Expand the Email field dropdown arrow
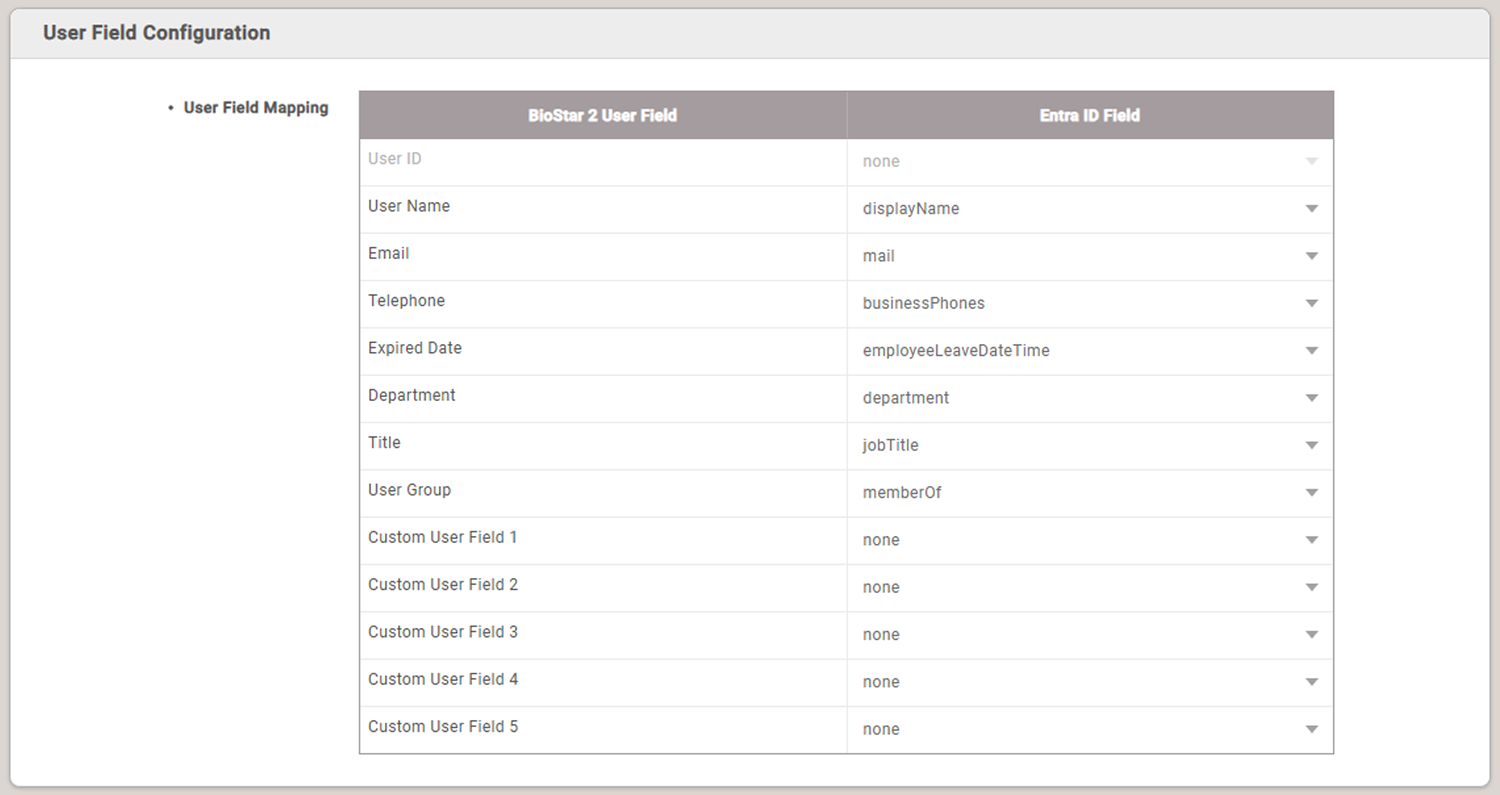This screenshot has height=795, width=1500. coord(1312,256)
